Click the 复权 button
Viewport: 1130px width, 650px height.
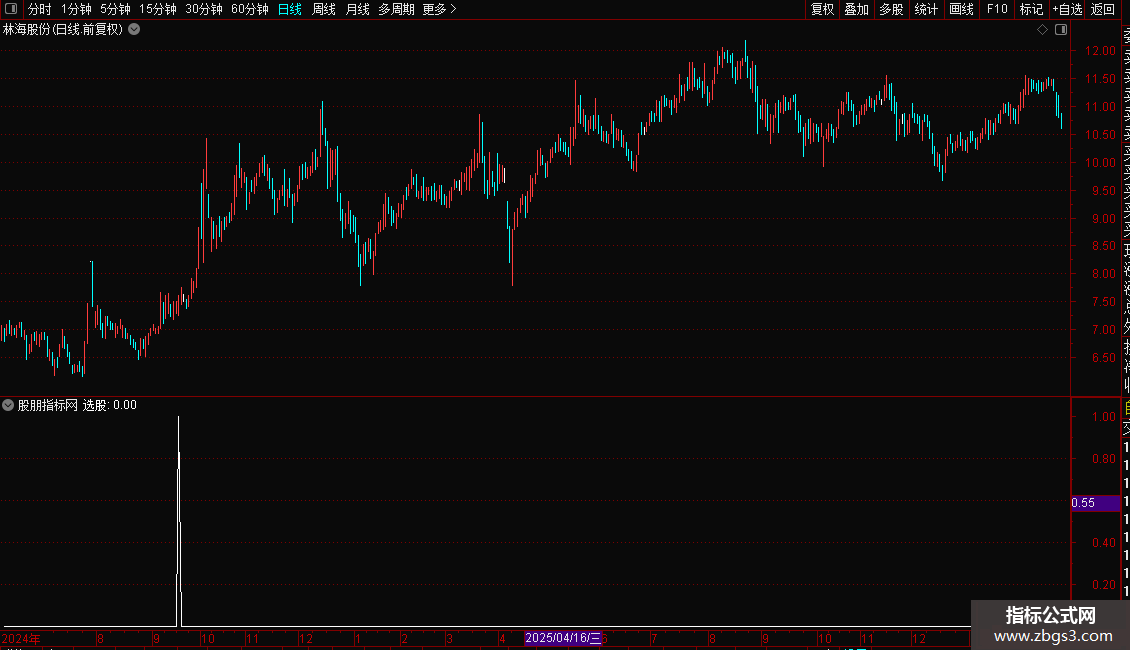click(x=822, y=9)
